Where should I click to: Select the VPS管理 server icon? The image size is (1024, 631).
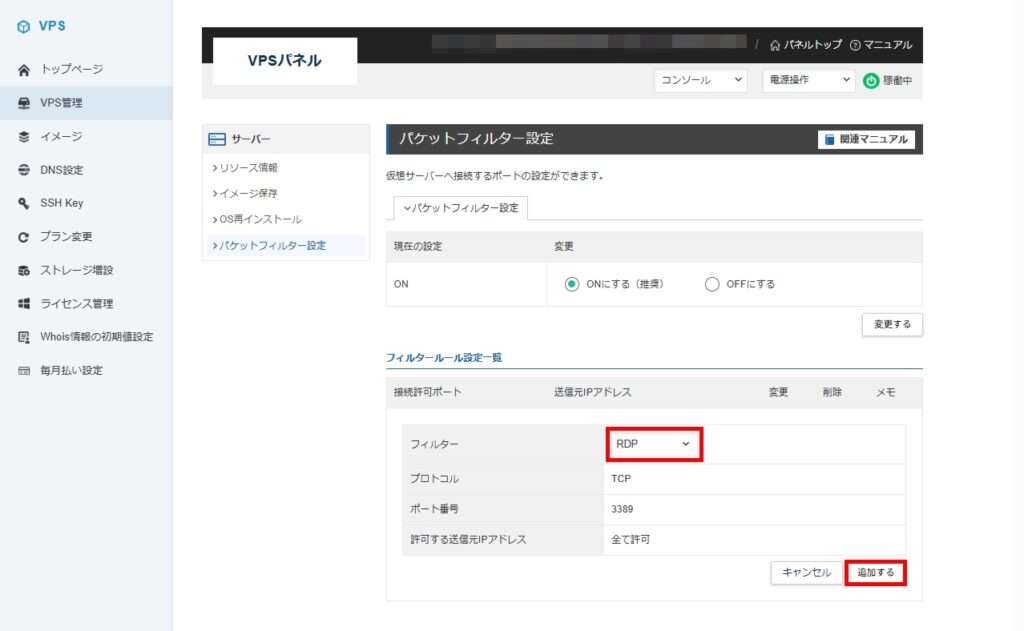[x=24, y=103]
